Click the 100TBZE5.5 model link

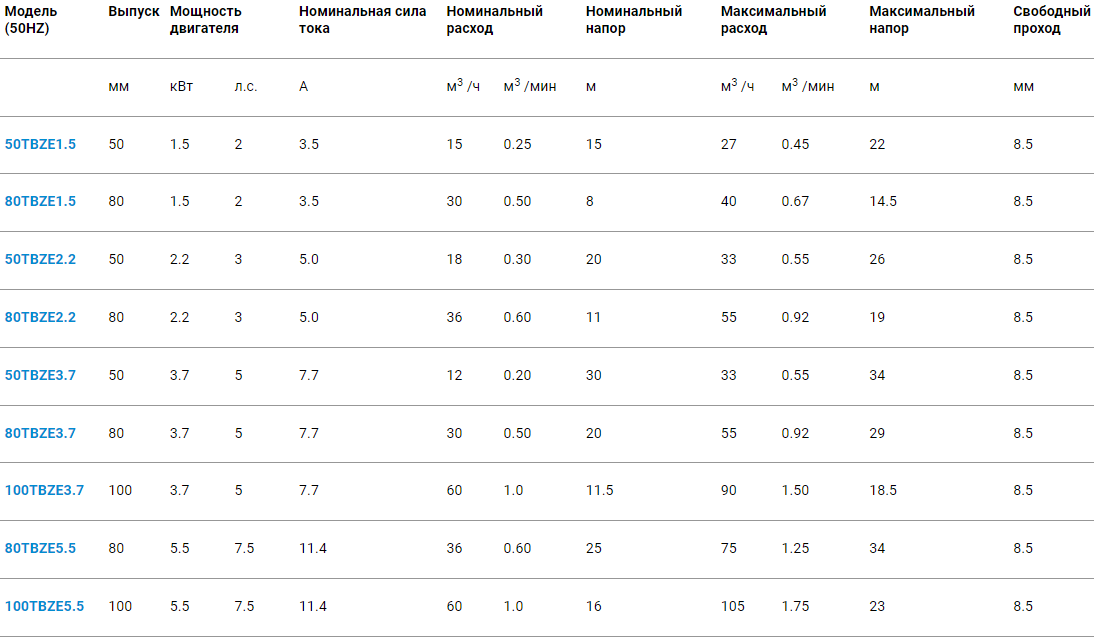pyautogui.click(x=44, y=607)
